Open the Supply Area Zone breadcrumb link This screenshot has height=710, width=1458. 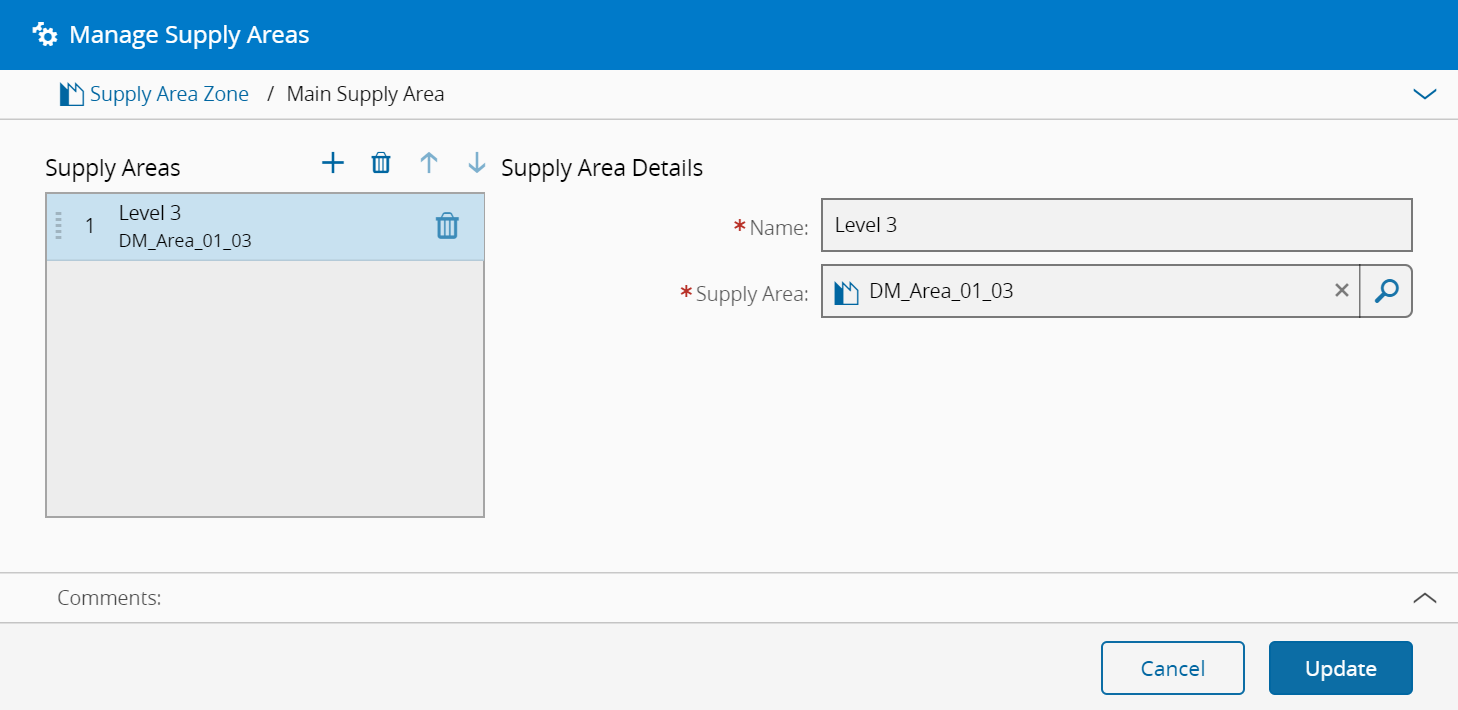tap(169, 94)
